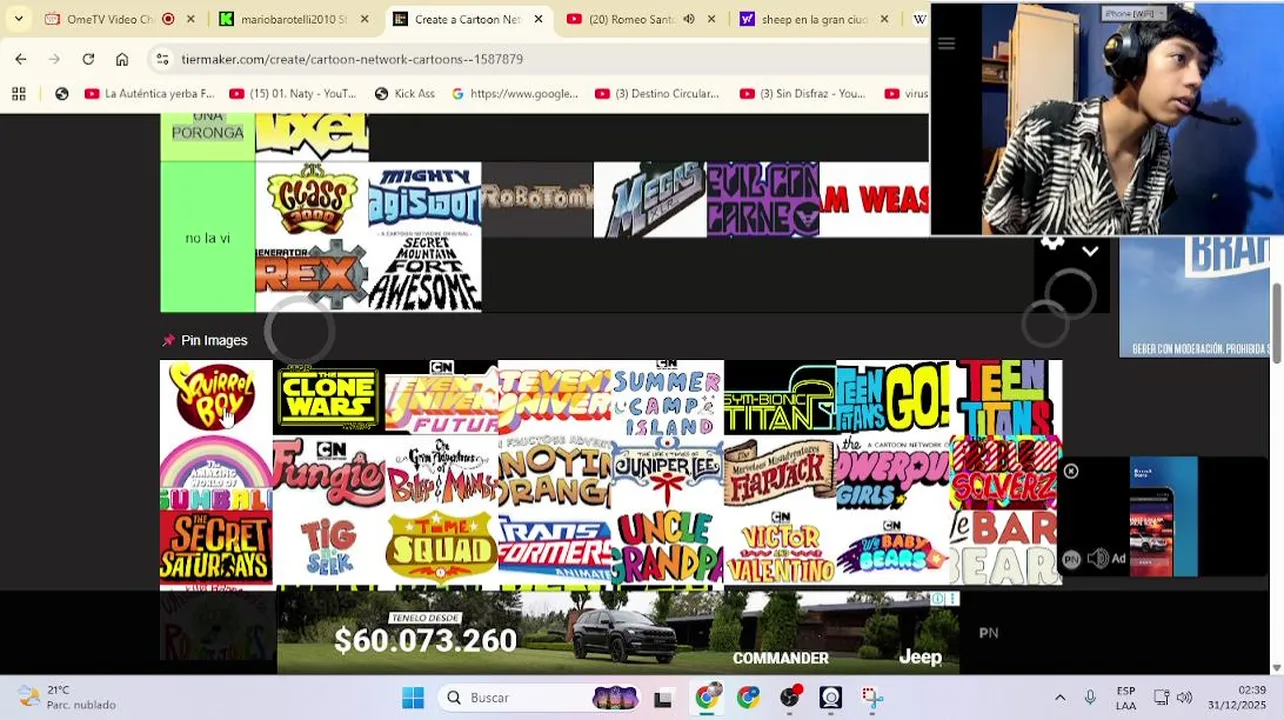Image resolution: width=1284 pixels, height=720 pixels.
Task: Pick the Tig n' Seek logo
Action: [x=329, y=547]
